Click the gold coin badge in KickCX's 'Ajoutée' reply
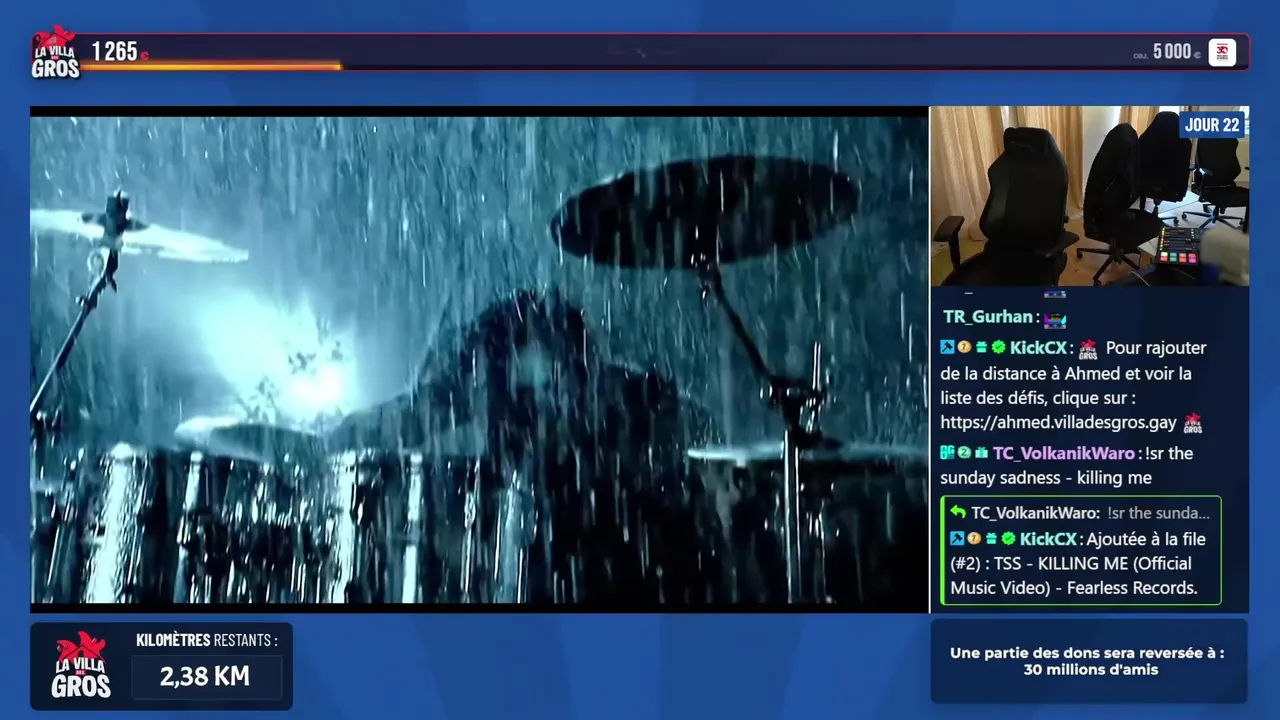Image resolution: width=1280 pixels, height=720 pixels. coord(974,539)
